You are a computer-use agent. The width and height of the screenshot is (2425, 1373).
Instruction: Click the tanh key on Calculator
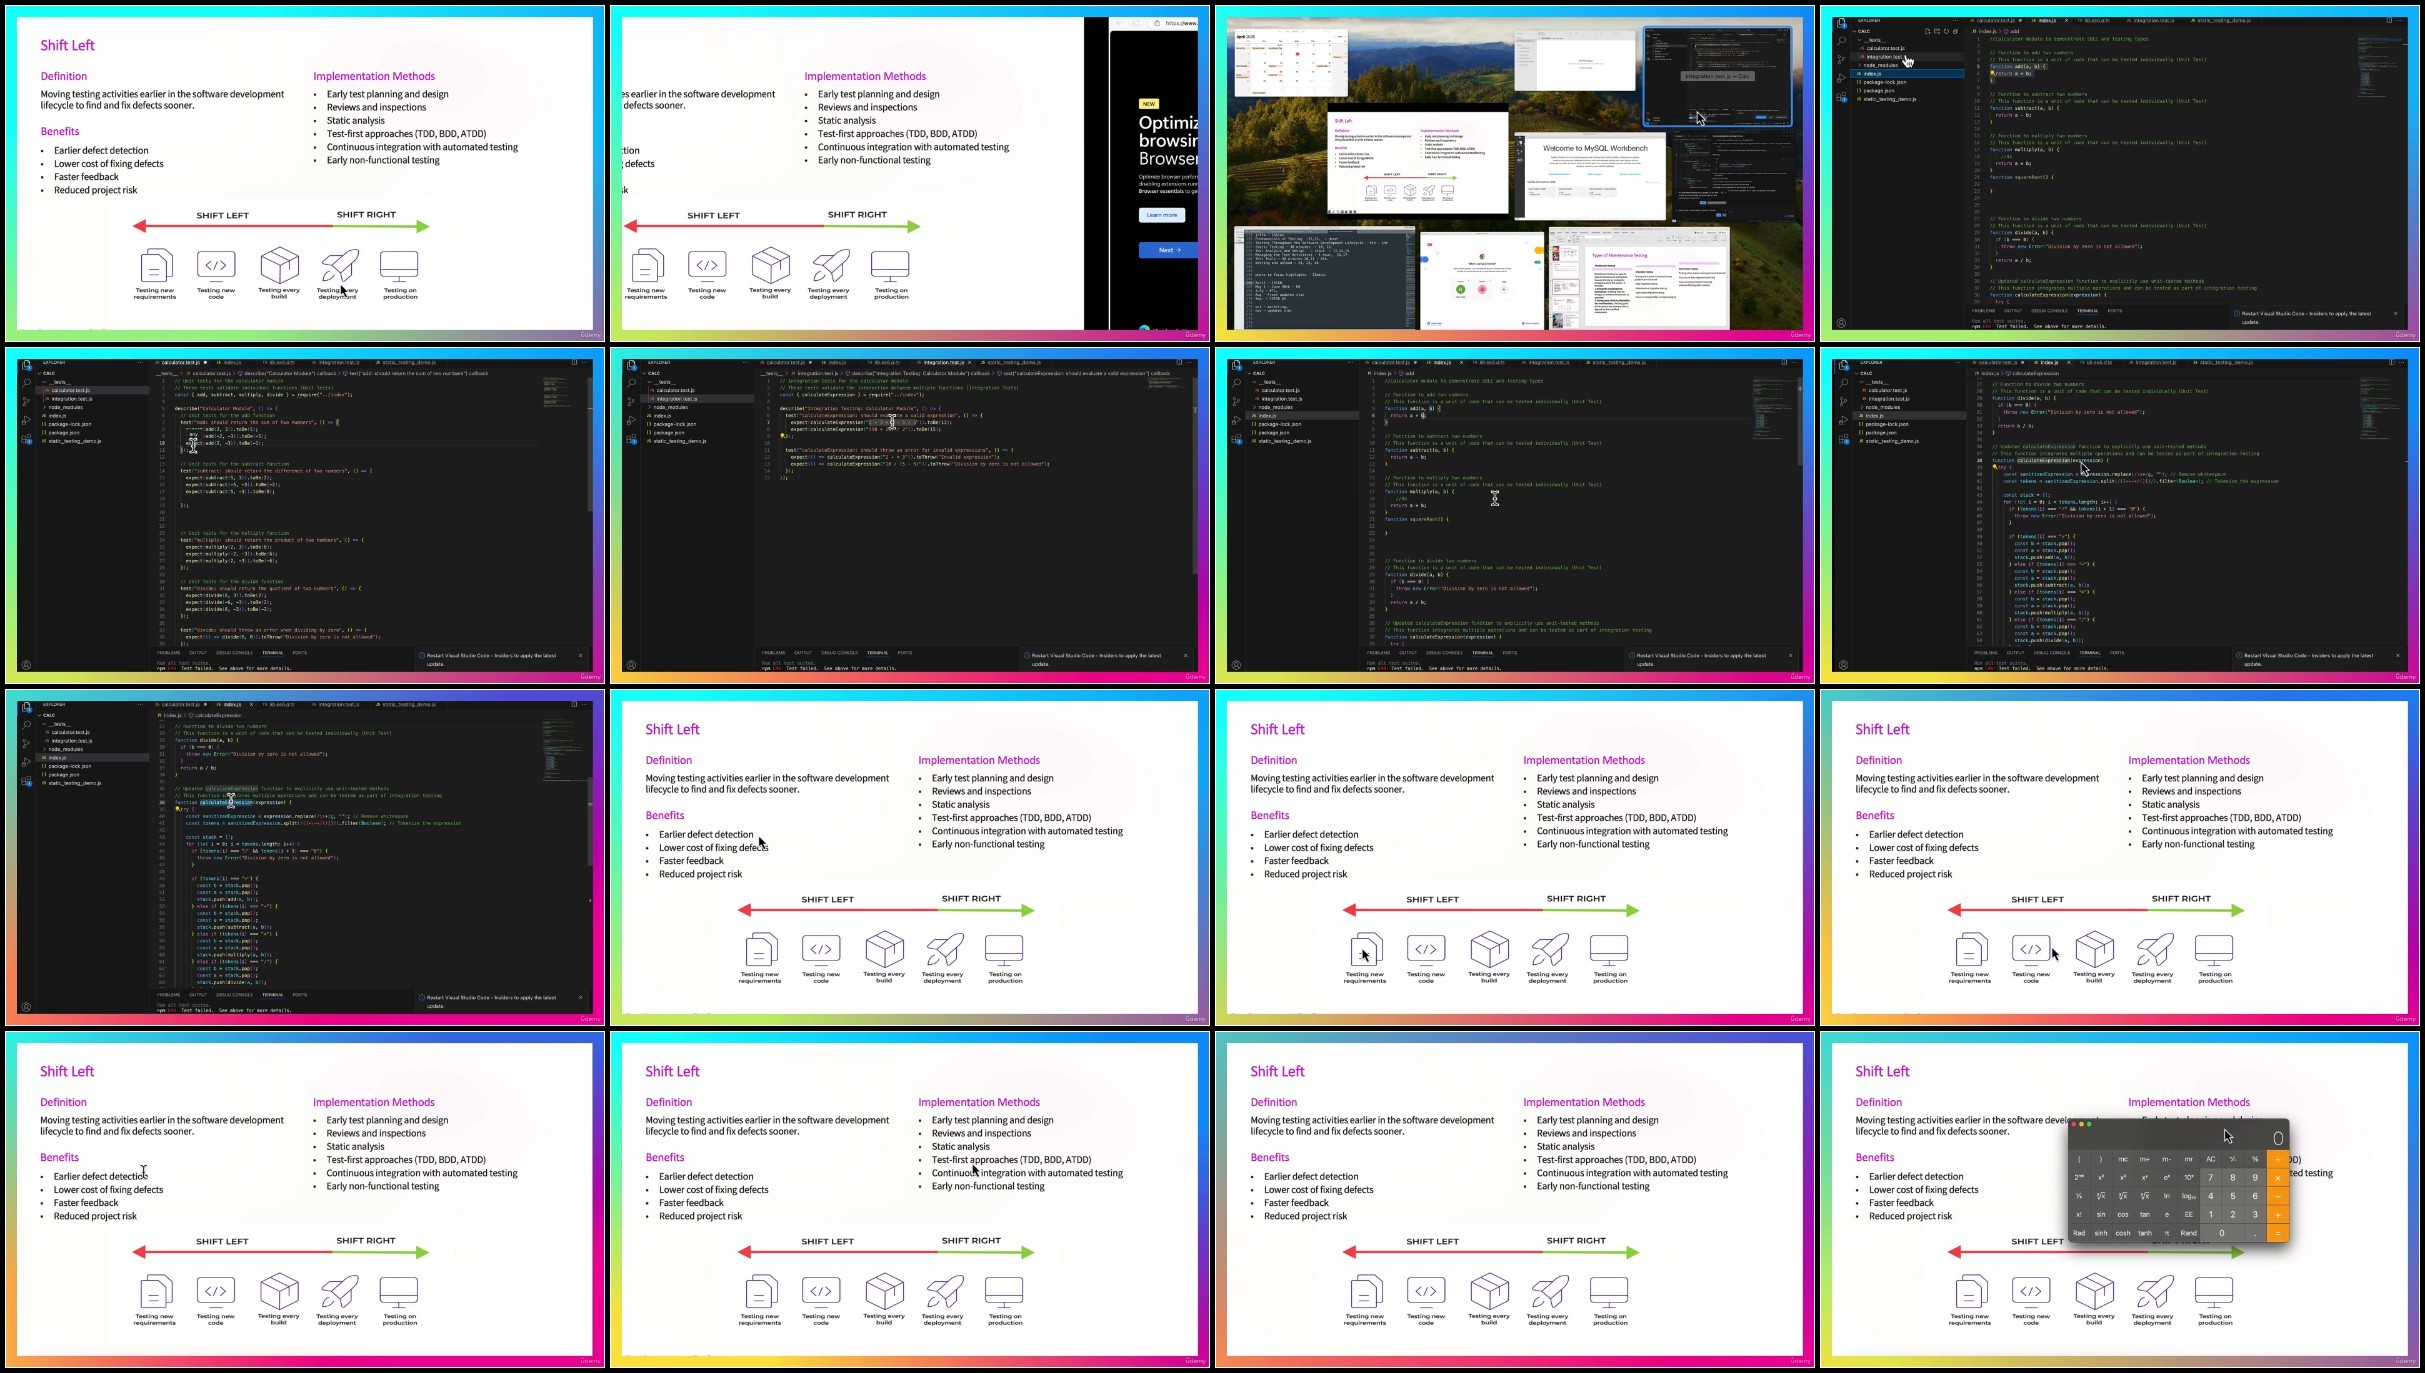(x=2145, y=1233)
